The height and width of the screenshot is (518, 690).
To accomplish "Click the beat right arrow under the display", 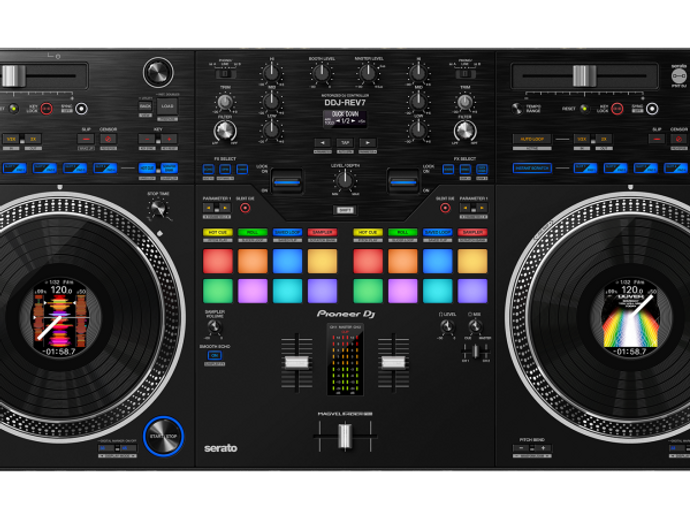I will [367, 143].
